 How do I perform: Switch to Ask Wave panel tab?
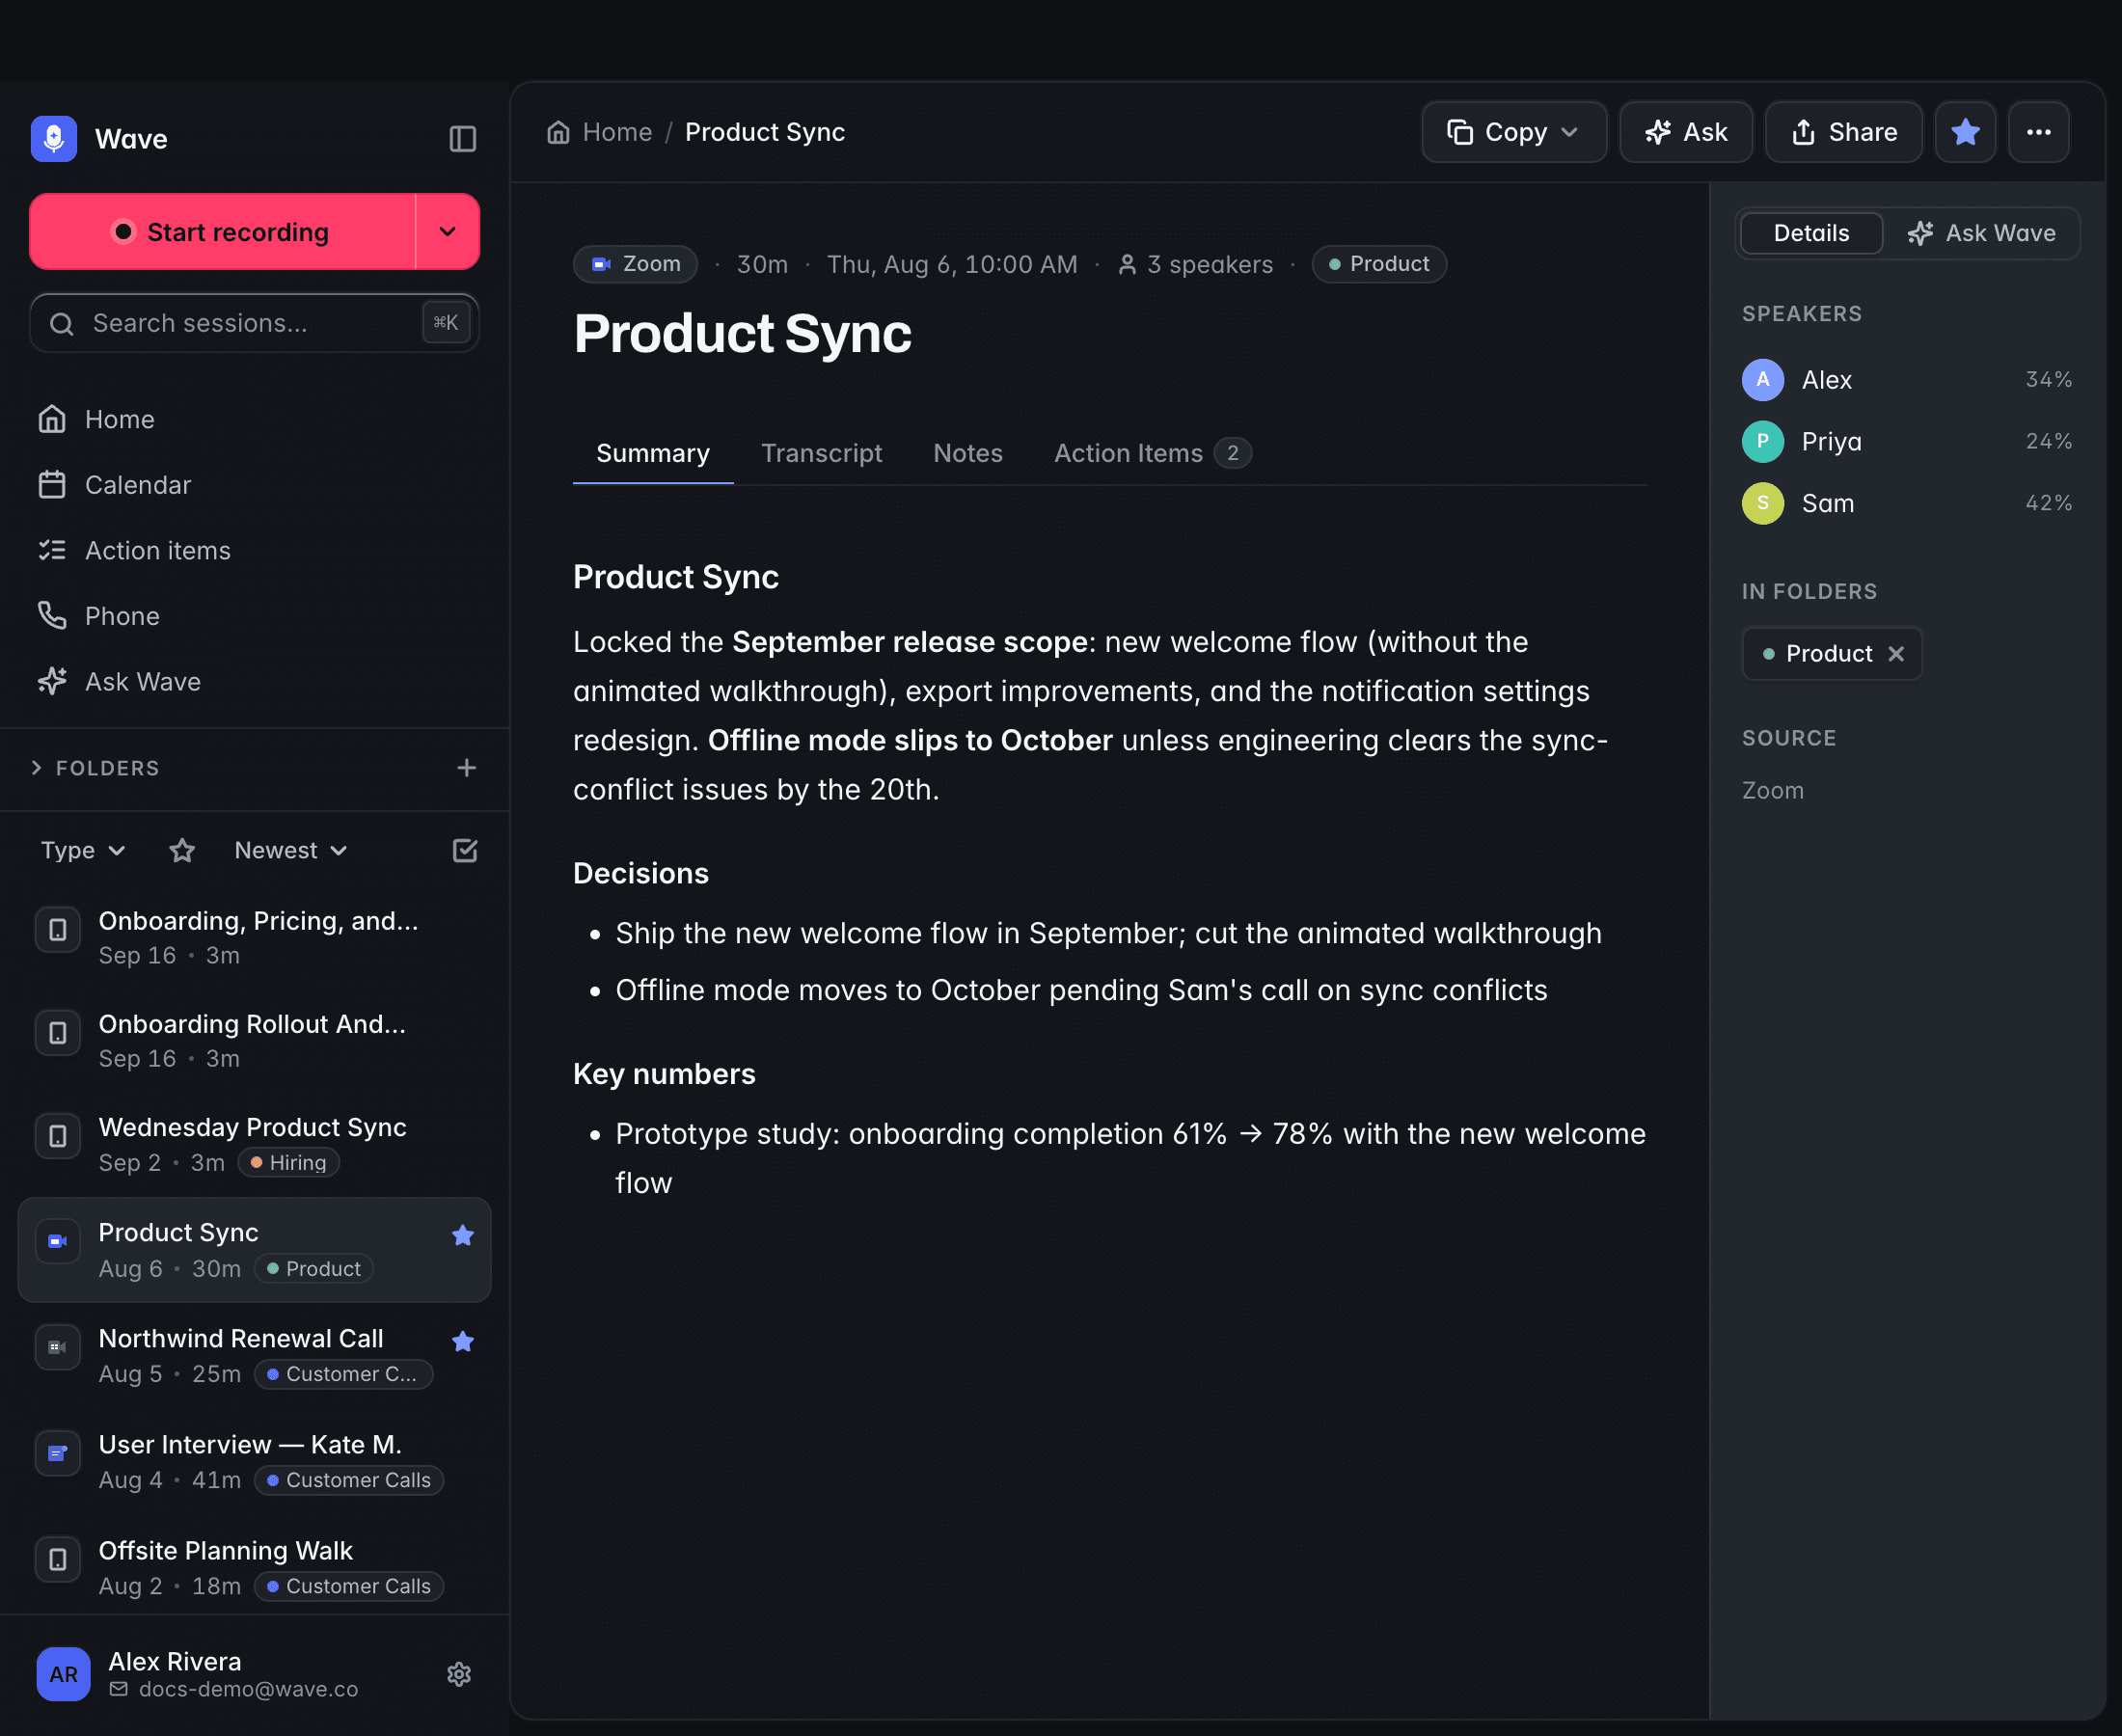1981,233
